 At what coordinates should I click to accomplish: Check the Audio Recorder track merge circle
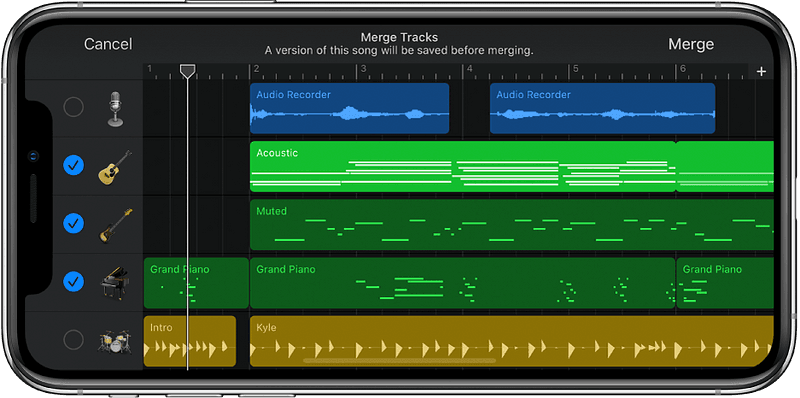tap(73, 107)
